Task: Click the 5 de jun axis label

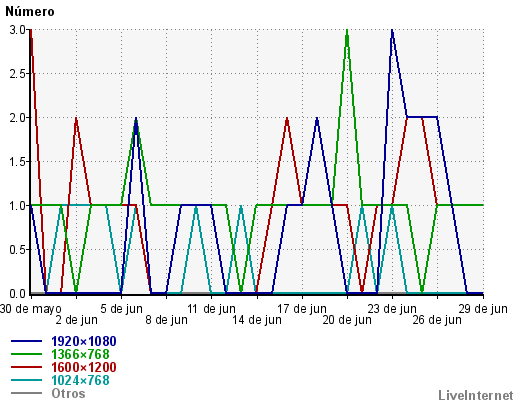Action: 121,309
